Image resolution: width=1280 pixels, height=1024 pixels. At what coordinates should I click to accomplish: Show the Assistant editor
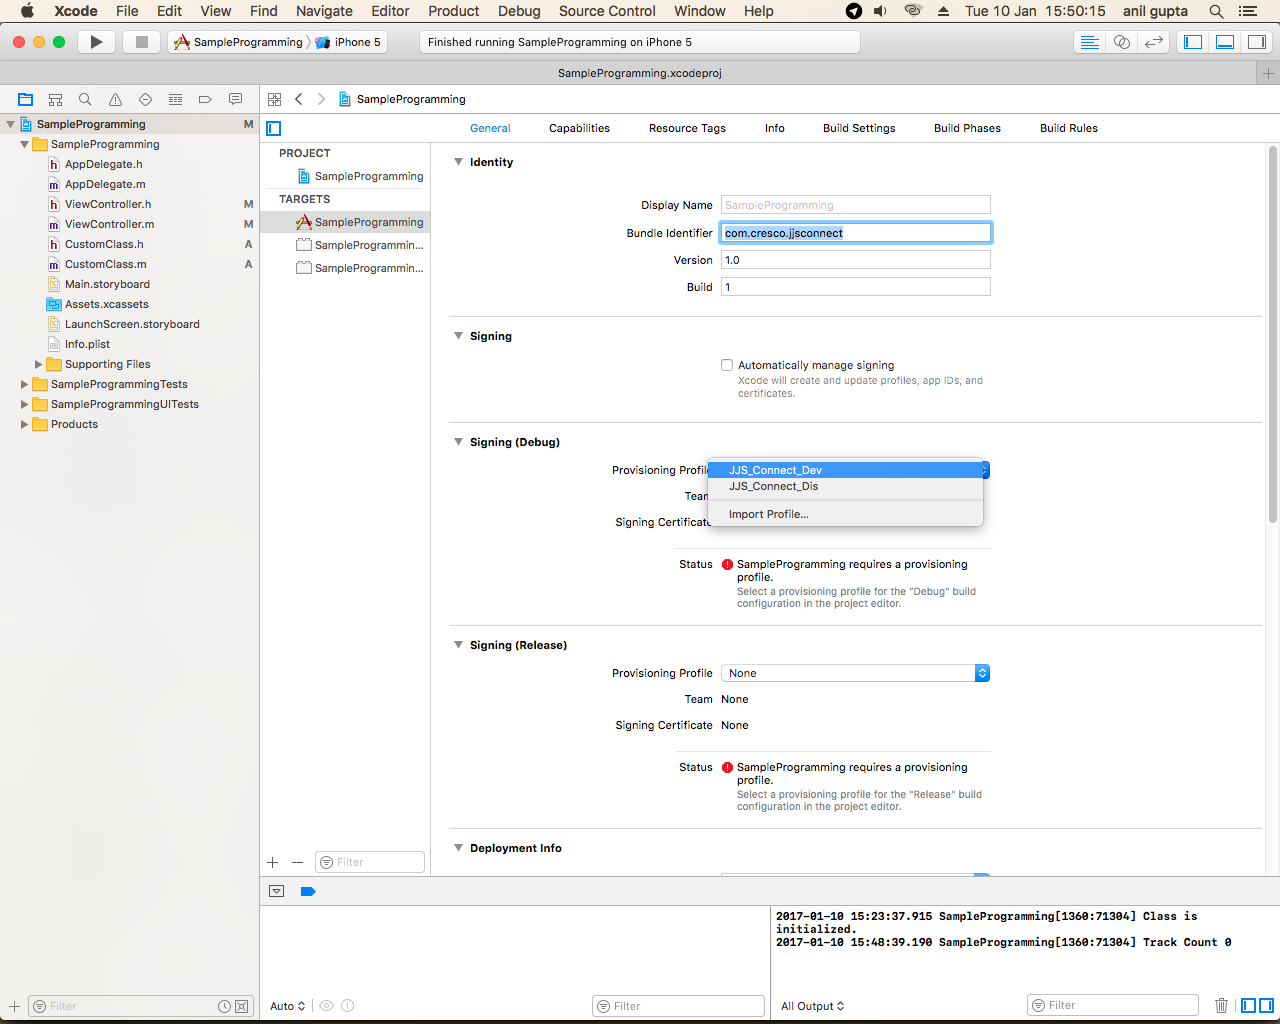point(1122,42)
